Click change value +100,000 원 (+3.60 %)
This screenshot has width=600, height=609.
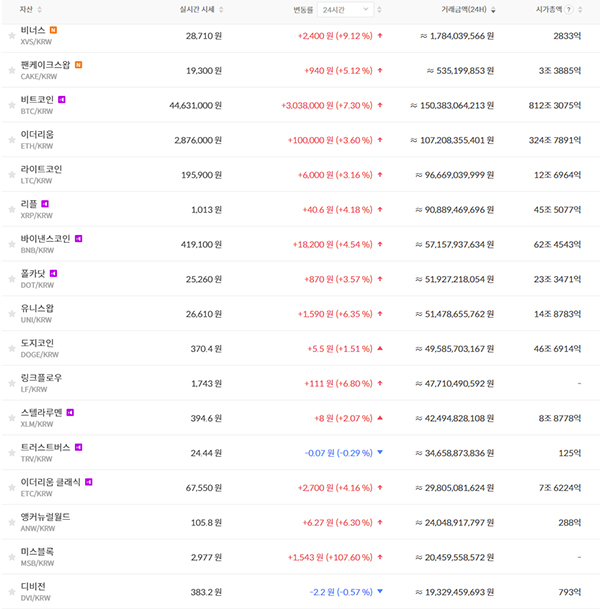330,140
